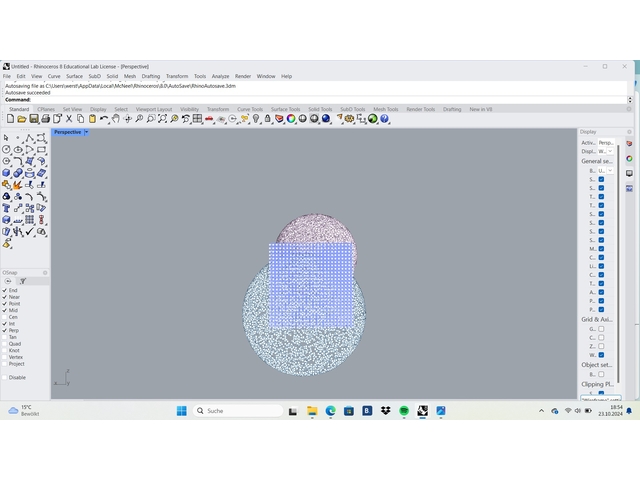Click the weather widget on taskbar
The height and width of the screenshot is (480, 640).
pos(24,411)
